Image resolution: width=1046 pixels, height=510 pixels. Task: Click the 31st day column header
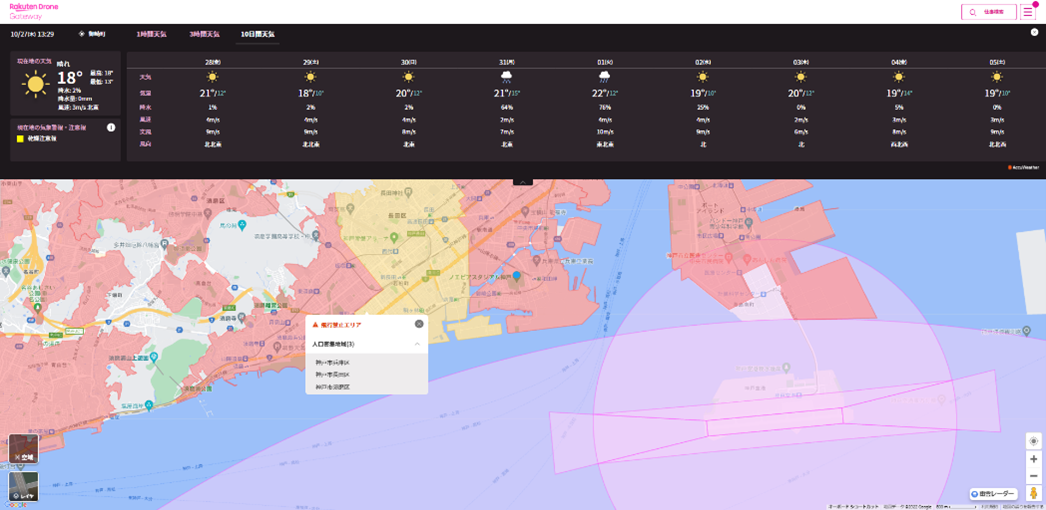coord(506,61)
